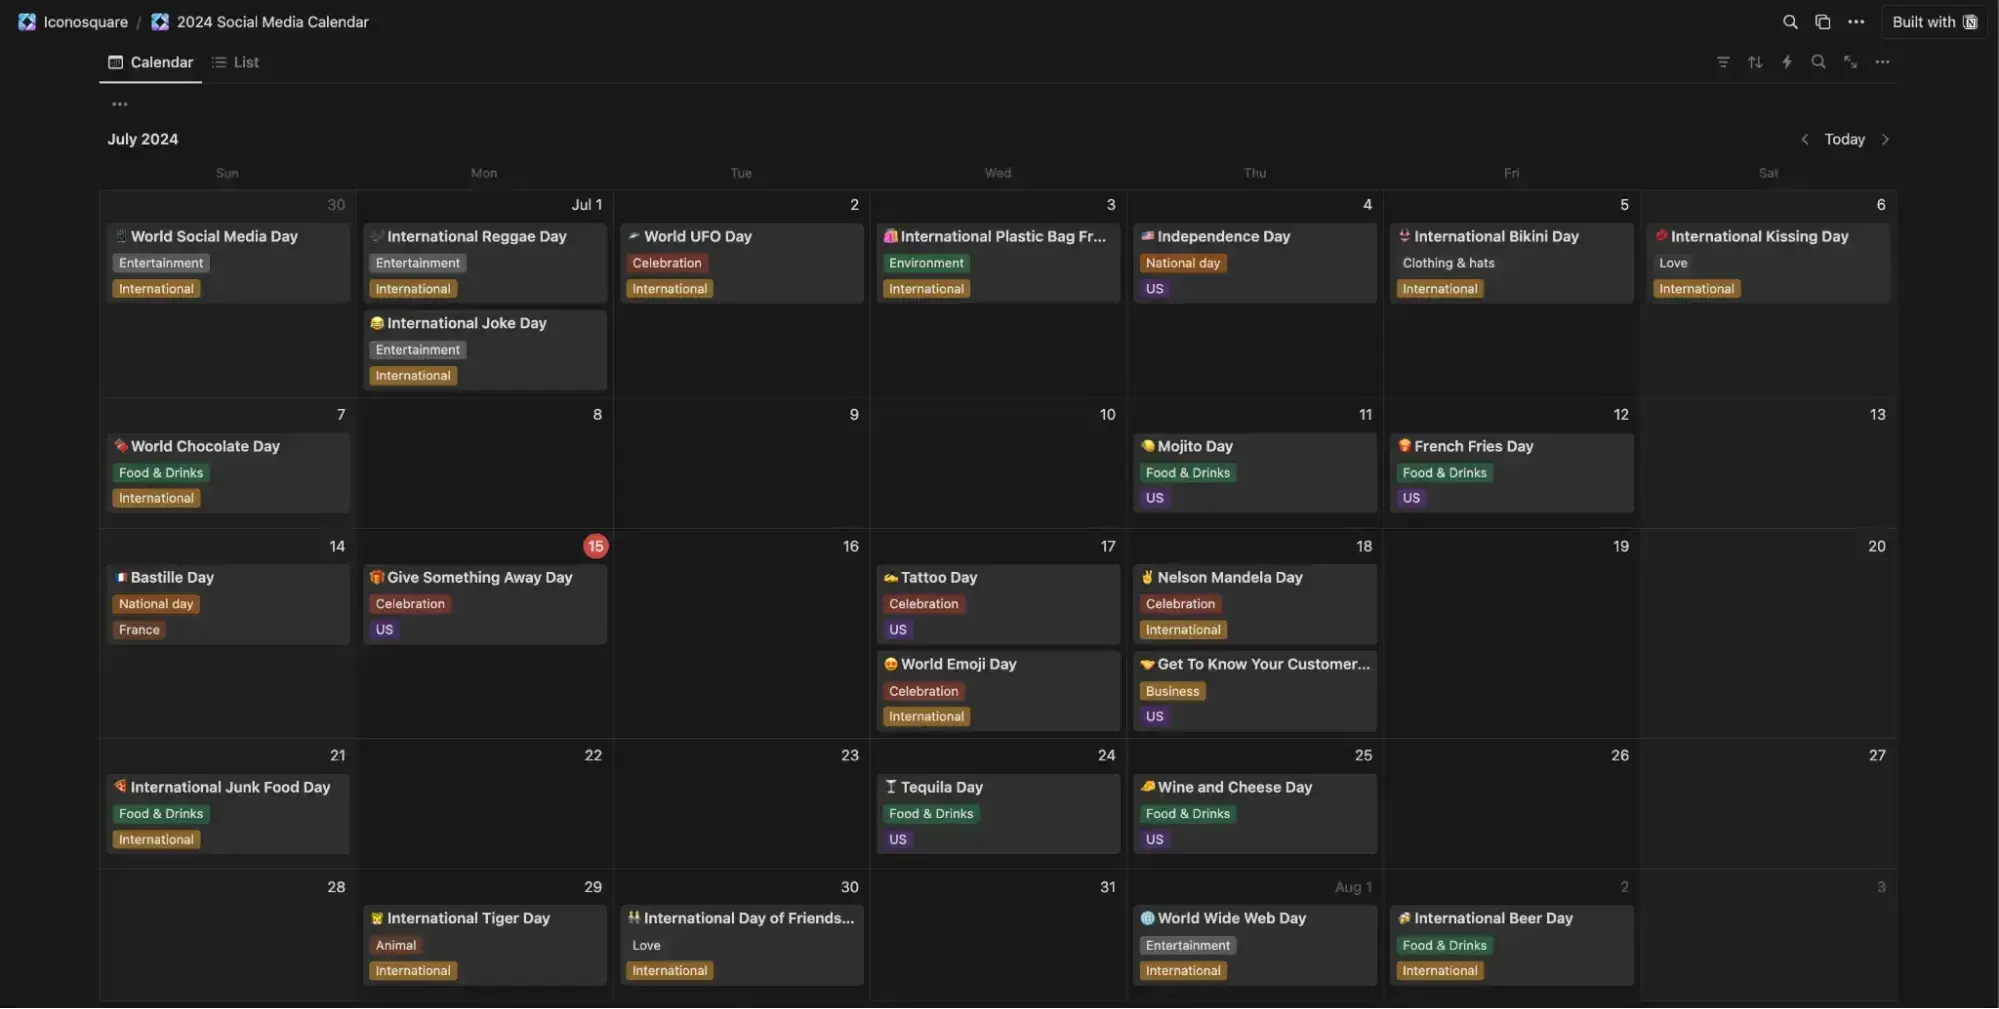Open International Day of Friendship event
This screenshot has width=1999, height=1009.
click(x=742, y=945)
